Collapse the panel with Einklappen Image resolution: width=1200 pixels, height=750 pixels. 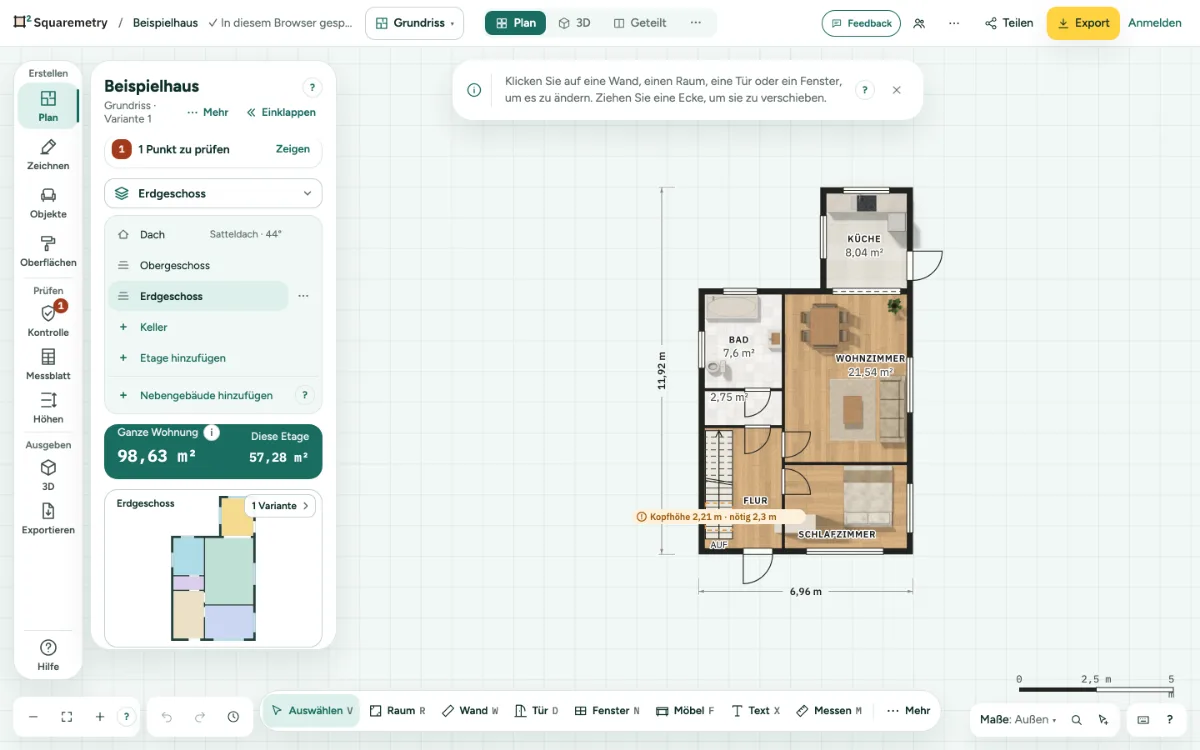(x=281, y=112)
